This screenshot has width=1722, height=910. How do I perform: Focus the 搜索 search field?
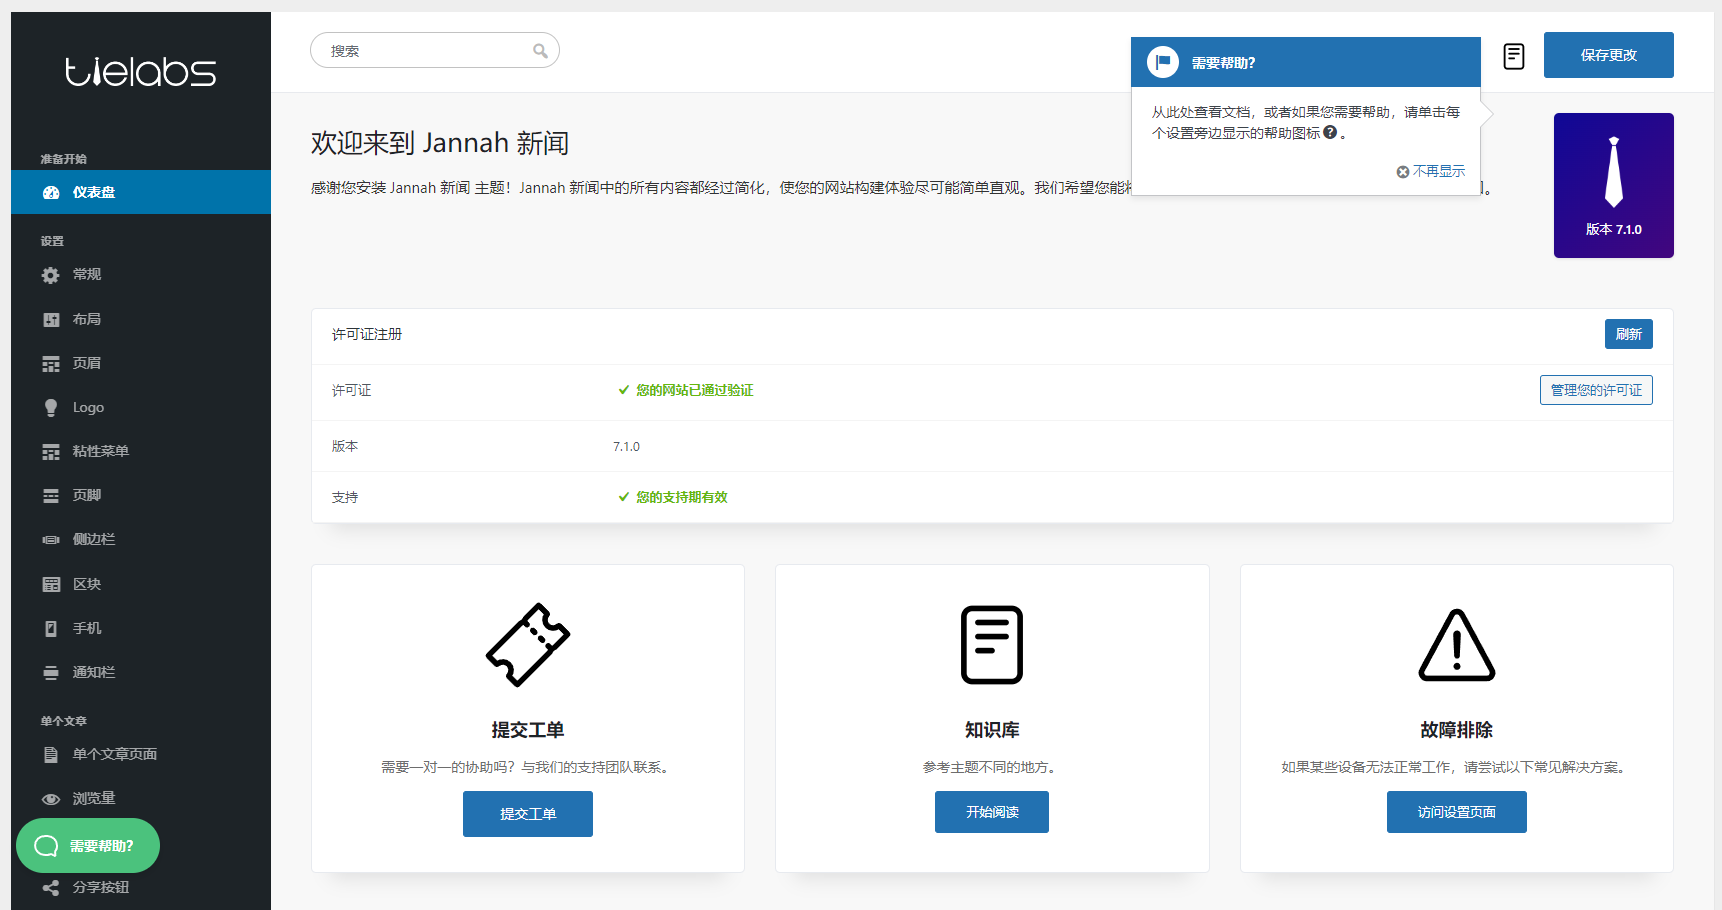(x=435, y=50)
